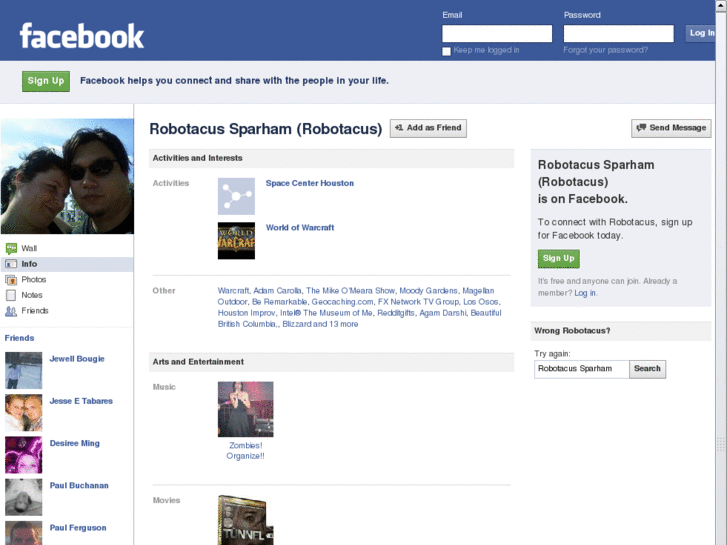
Task: Click the Notes sidebar icon
Action: point(11,295)
